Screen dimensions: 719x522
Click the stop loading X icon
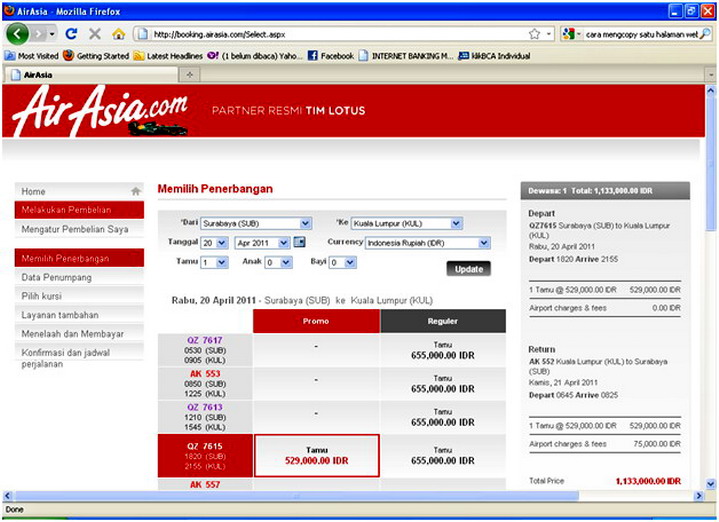coord(95,34)
